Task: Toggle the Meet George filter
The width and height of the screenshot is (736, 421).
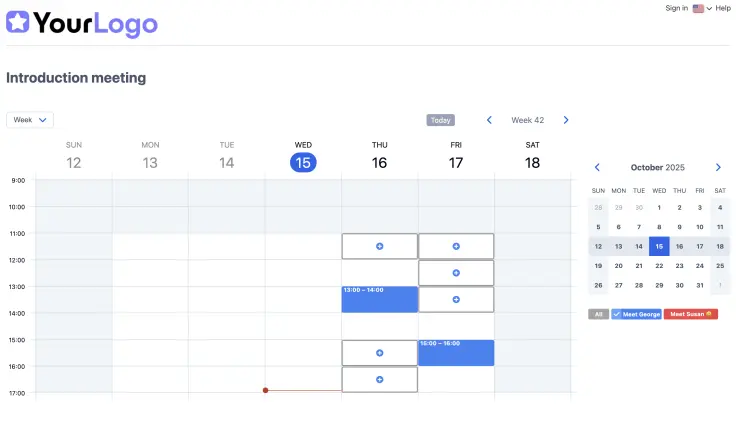Action: tap(636, 314)
